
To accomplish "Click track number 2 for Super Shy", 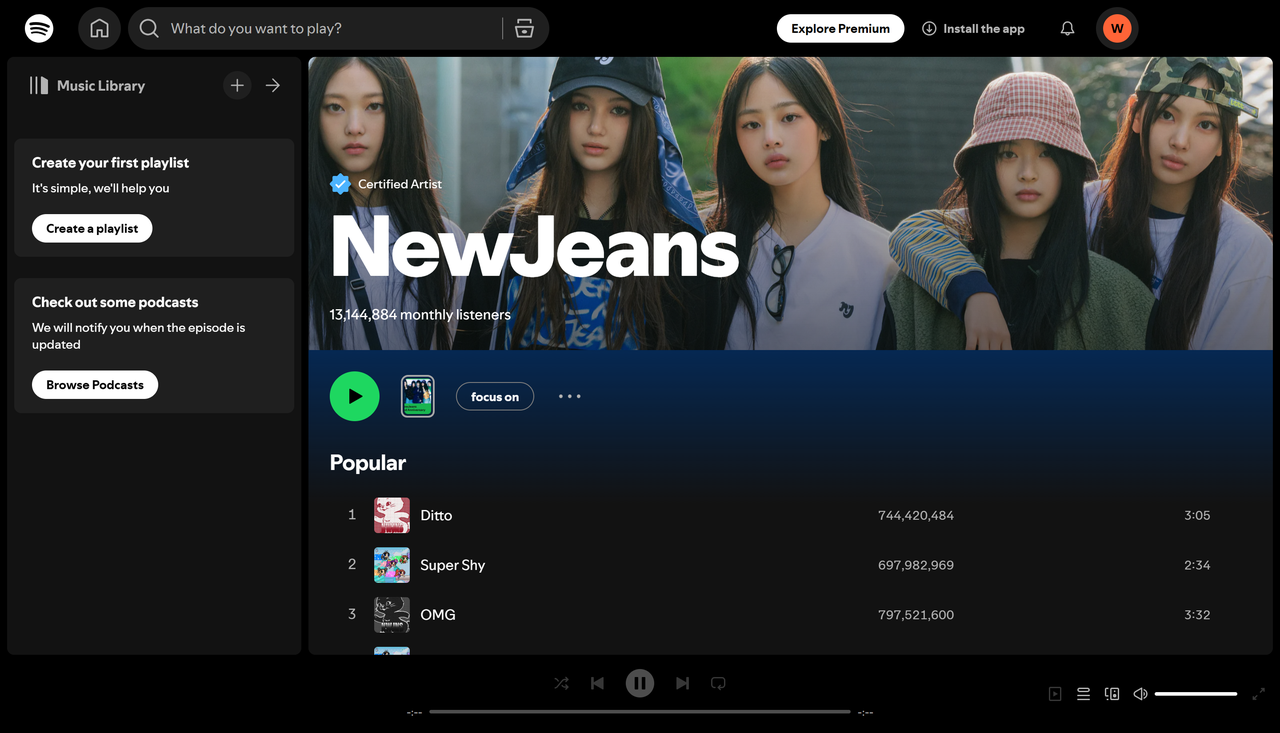I will pos(352,564).
